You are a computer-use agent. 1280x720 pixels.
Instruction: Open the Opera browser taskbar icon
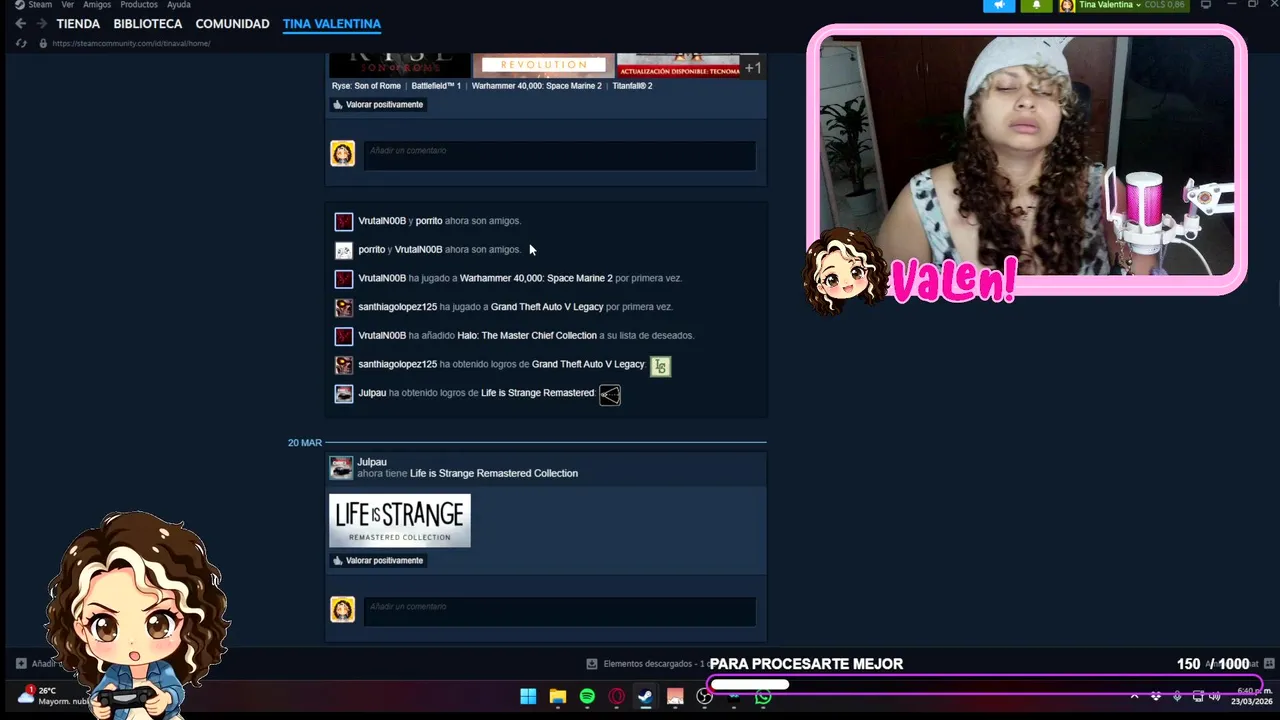617,696
